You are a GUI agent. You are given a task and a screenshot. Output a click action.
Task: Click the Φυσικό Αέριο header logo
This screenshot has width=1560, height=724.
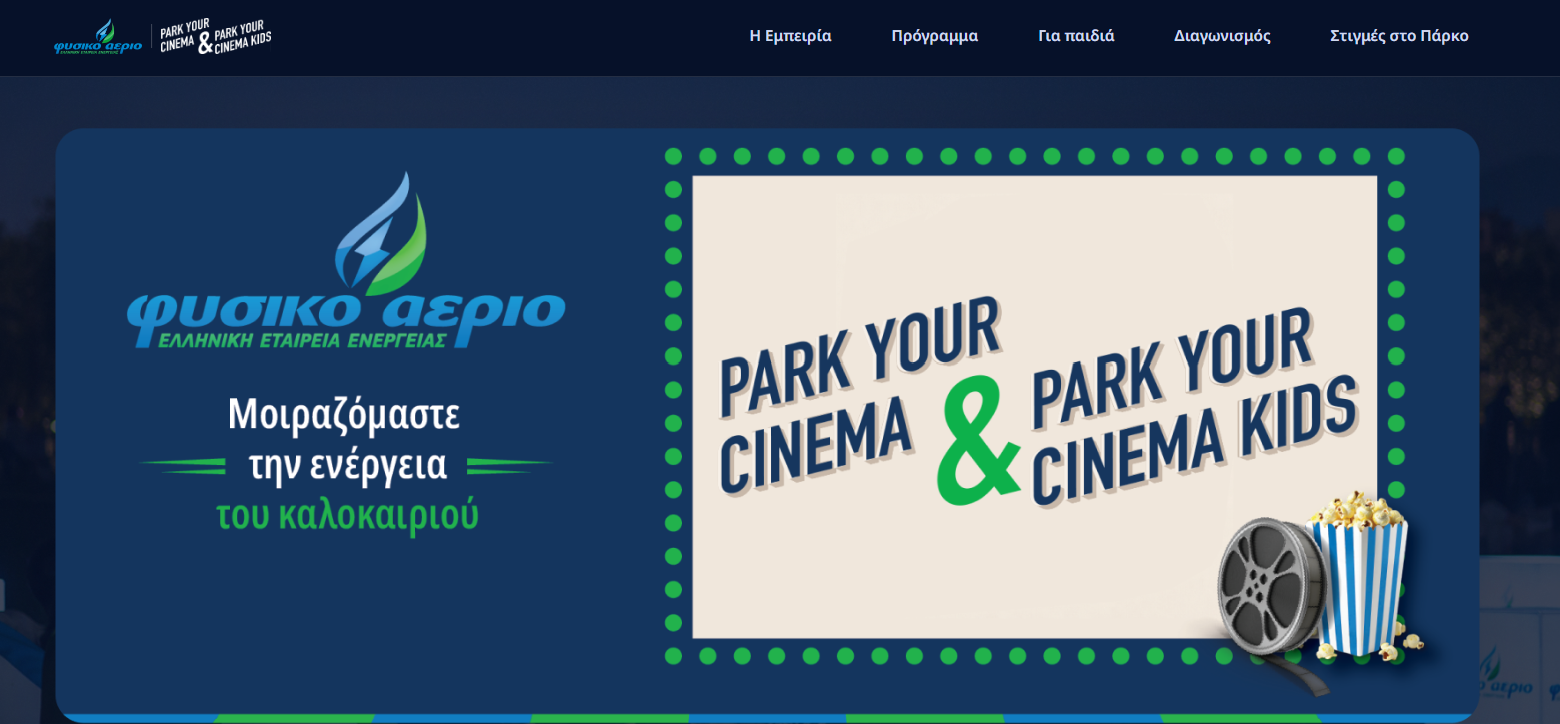point(98,37)
